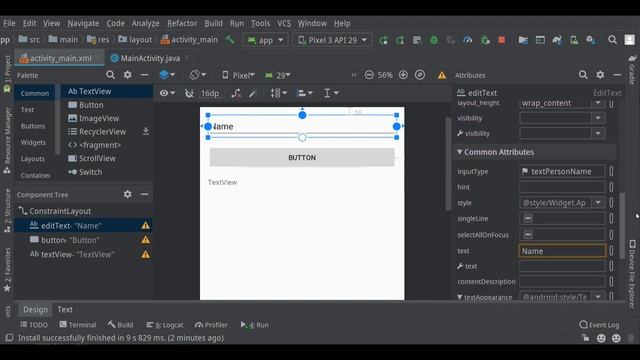640x360 pixels.
Task: Switch to the Text editor tab
Action: pos(65,309)
